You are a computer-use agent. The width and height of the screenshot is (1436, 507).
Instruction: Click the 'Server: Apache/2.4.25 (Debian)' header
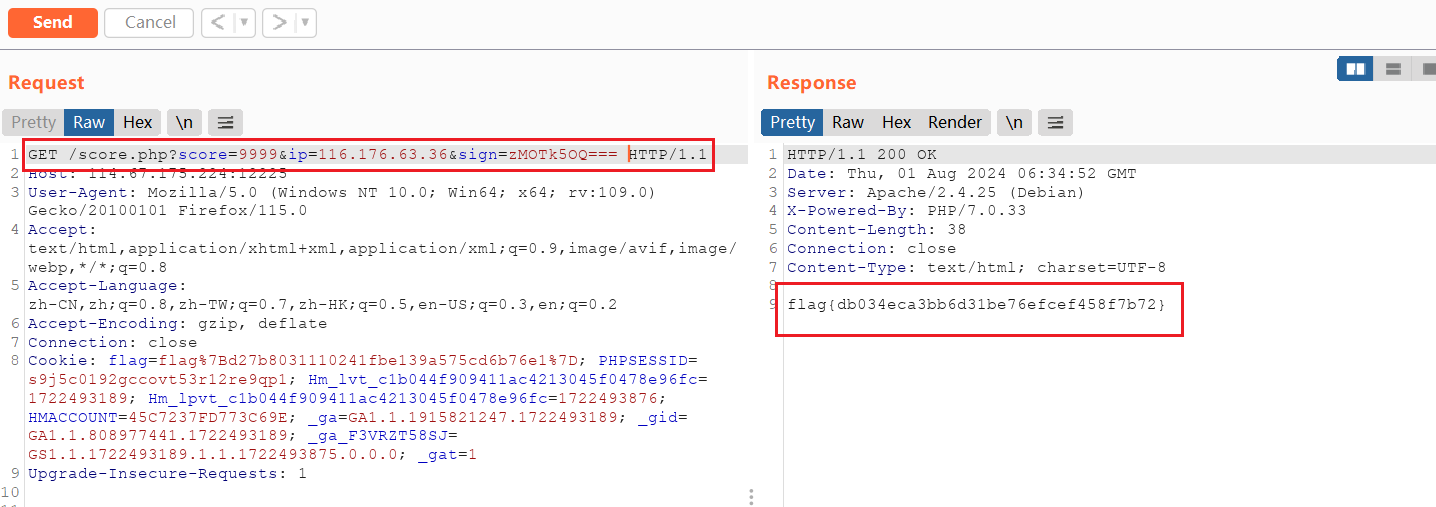point(935,192)
